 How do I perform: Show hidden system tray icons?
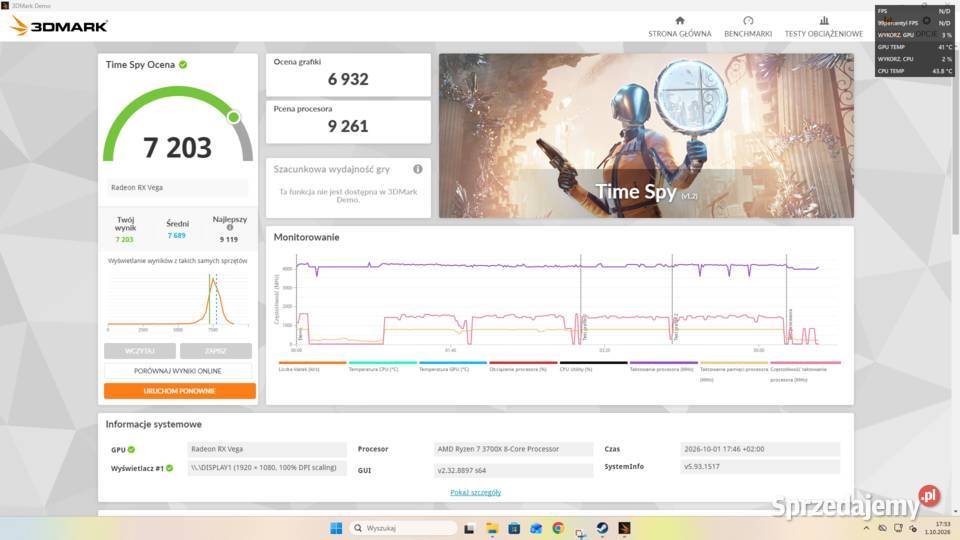[866, 528]
